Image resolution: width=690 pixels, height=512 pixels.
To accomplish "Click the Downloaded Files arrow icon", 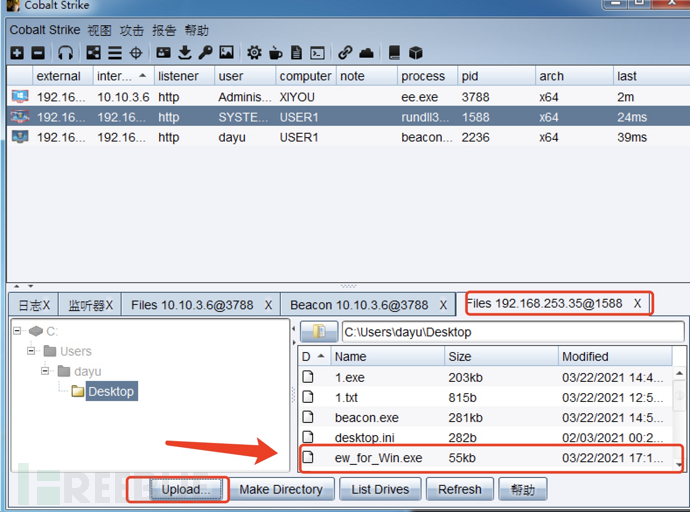I will [x=185, y=53].
